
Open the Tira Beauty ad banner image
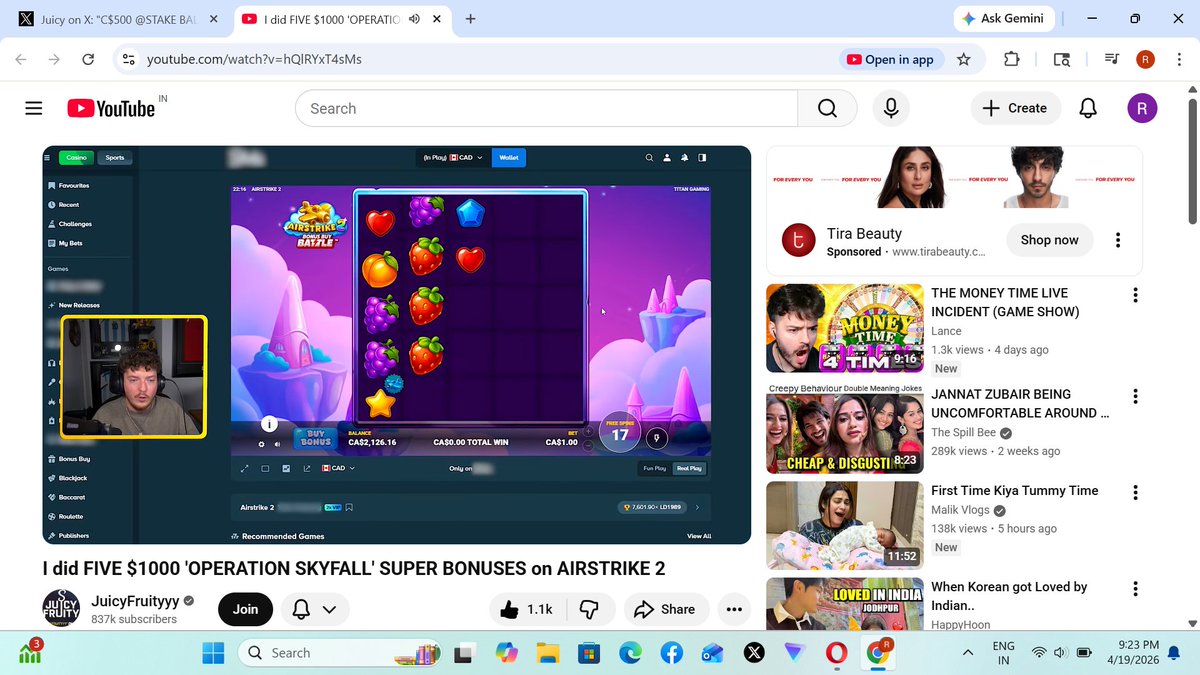tap(954, 179)
